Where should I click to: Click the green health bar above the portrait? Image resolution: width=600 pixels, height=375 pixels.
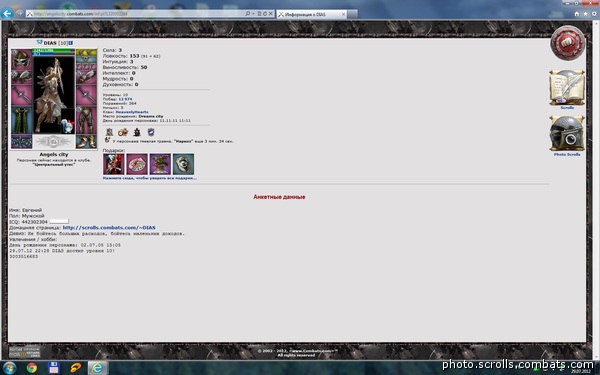click(54, 51)
